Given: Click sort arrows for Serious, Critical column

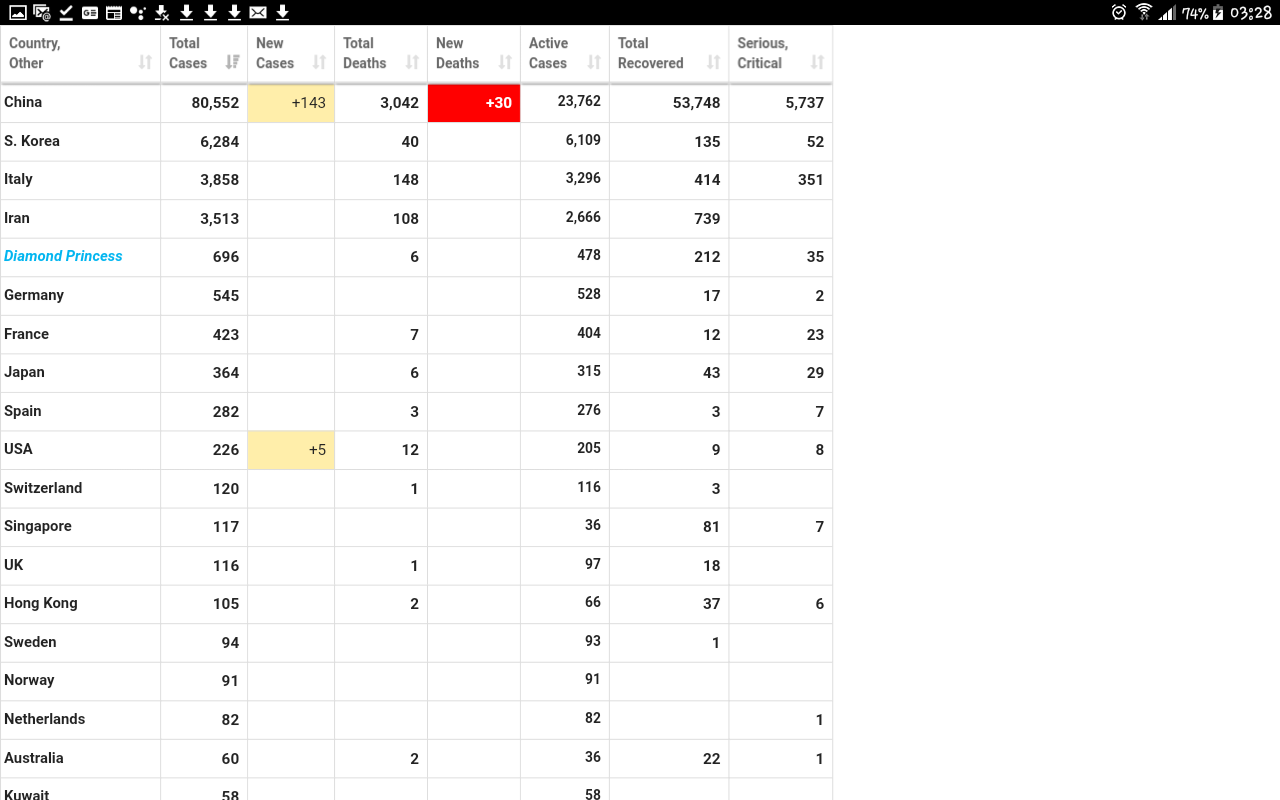Looking at the screenshot, I should click(x=817, y=63).
